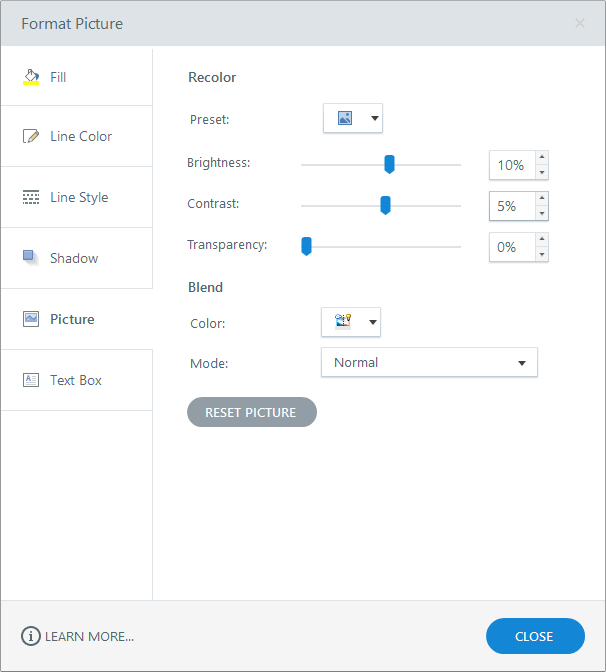The image size is (606, 672).
Task: Click the Brightness slider handle
Action: point(390,164)
